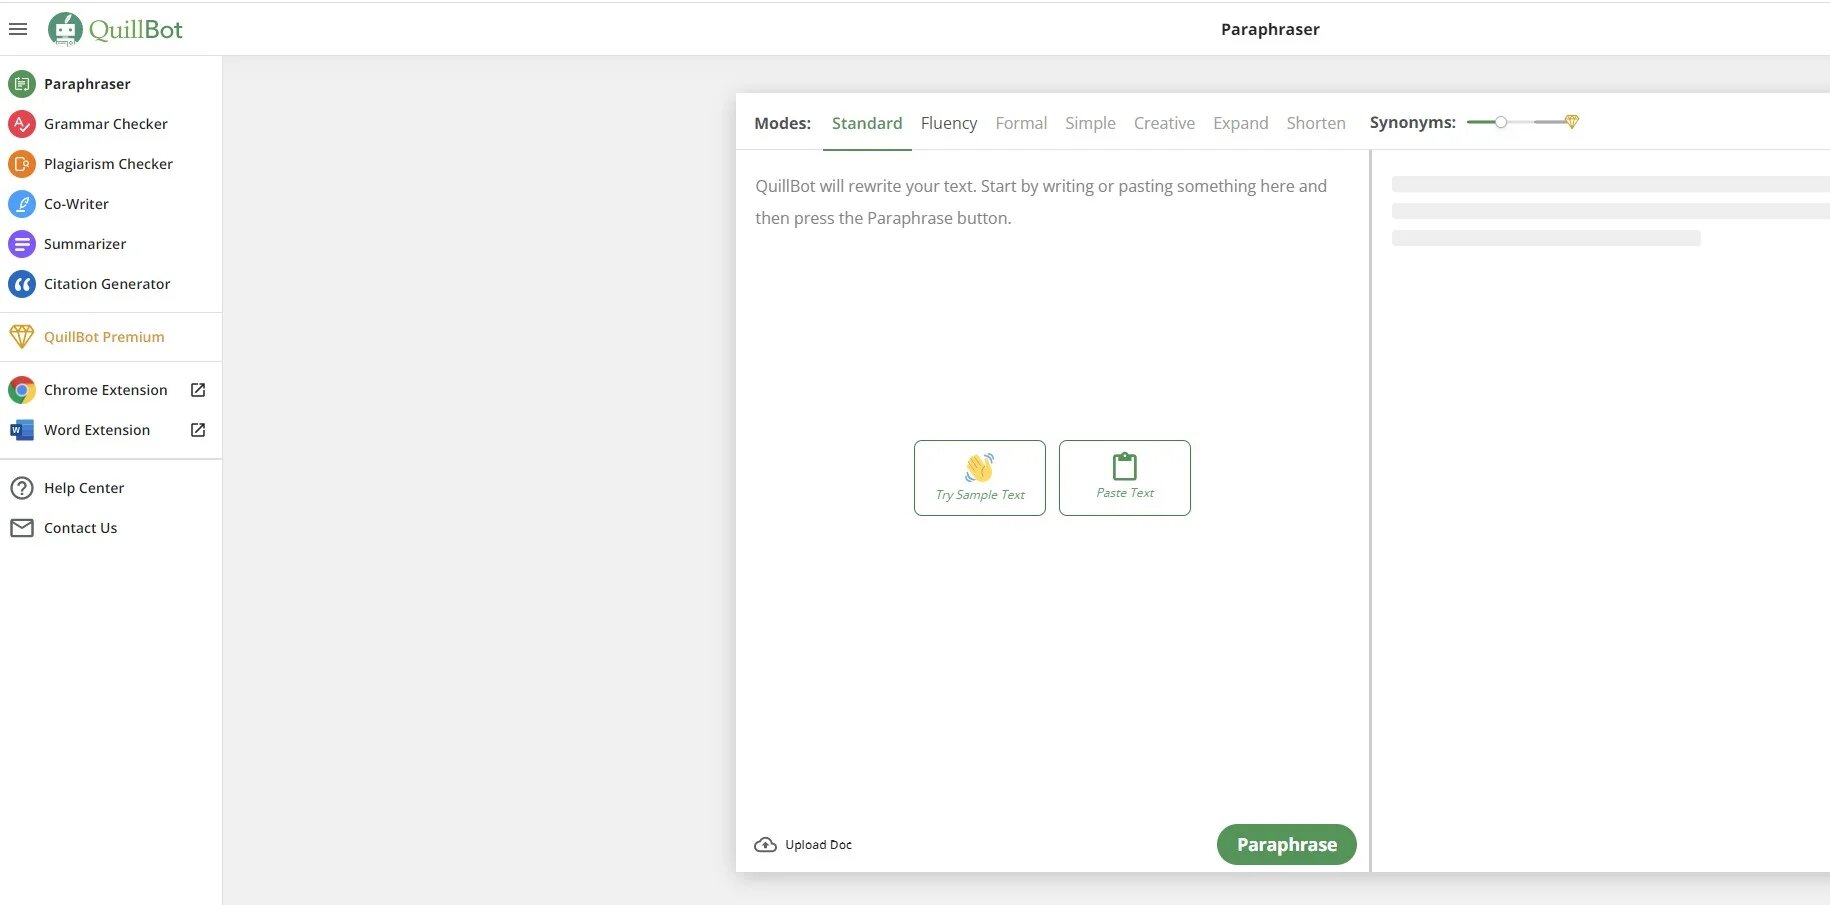Select the Formal mode tab
The height and width of the screenshot is (905, 1830).
pyautogui.click(x=1020, y=123)
